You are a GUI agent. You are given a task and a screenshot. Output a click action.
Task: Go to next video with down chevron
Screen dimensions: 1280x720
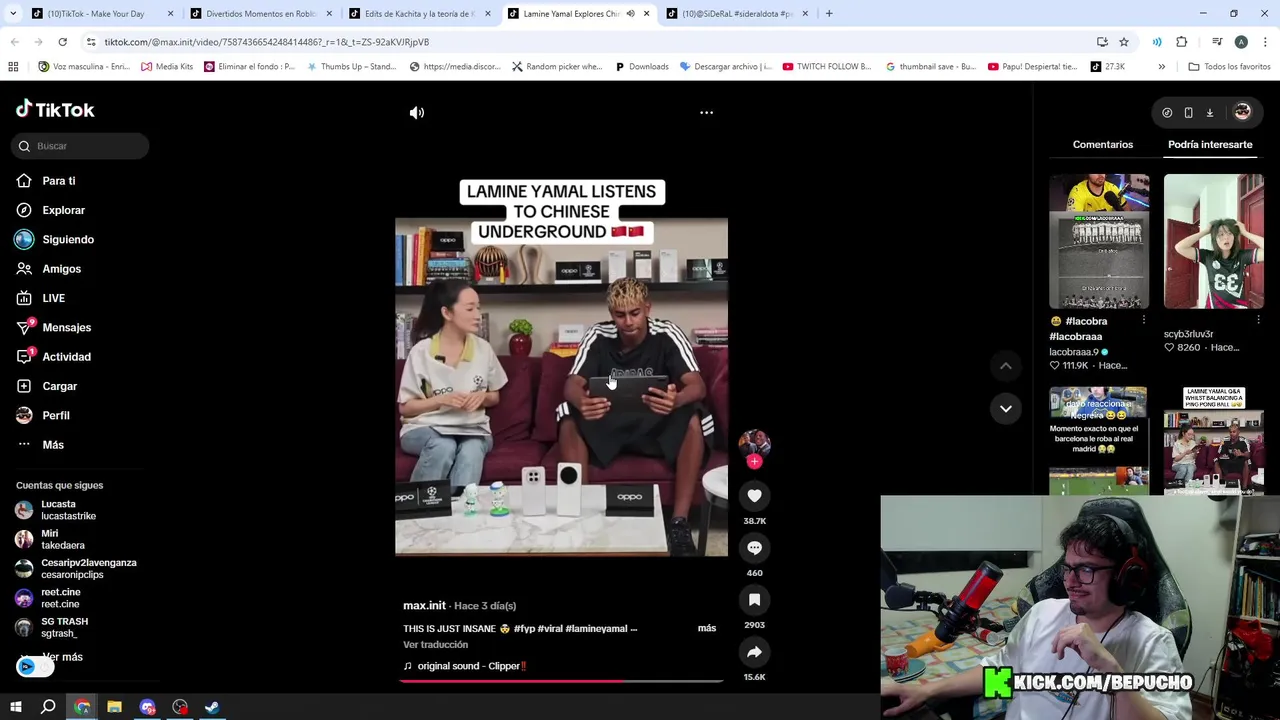1006,408
